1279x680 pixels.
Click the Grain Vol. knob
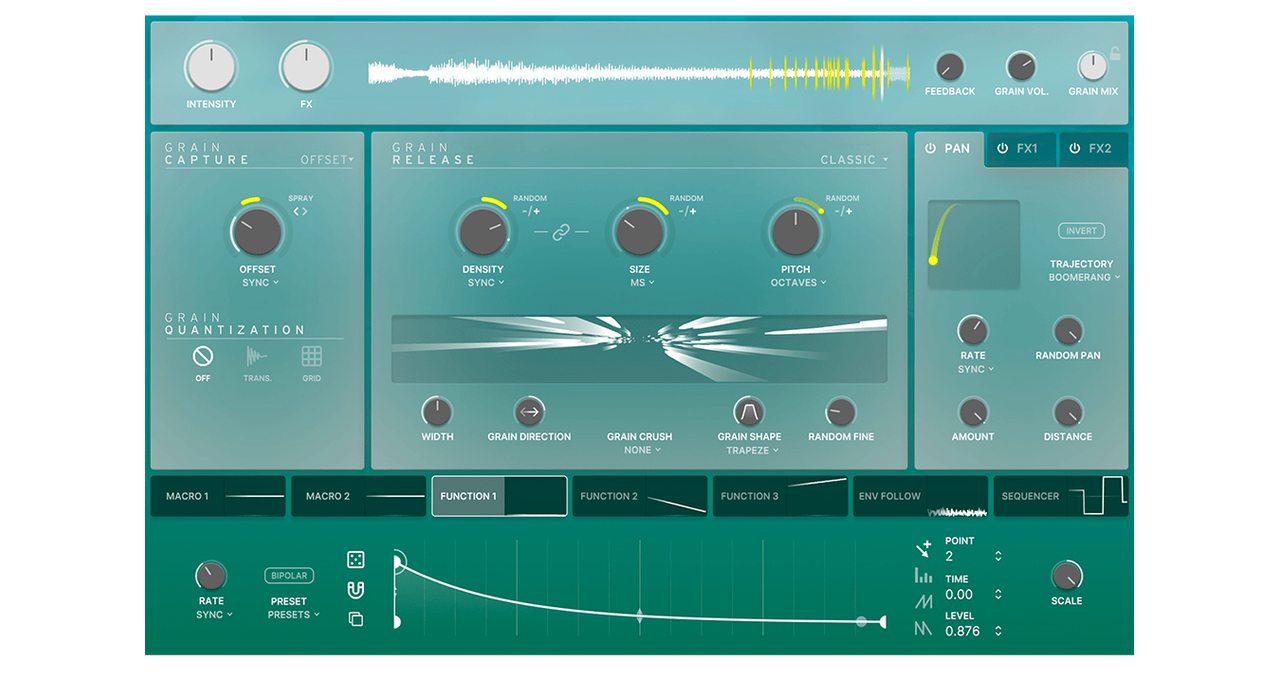coord(1021,67)
